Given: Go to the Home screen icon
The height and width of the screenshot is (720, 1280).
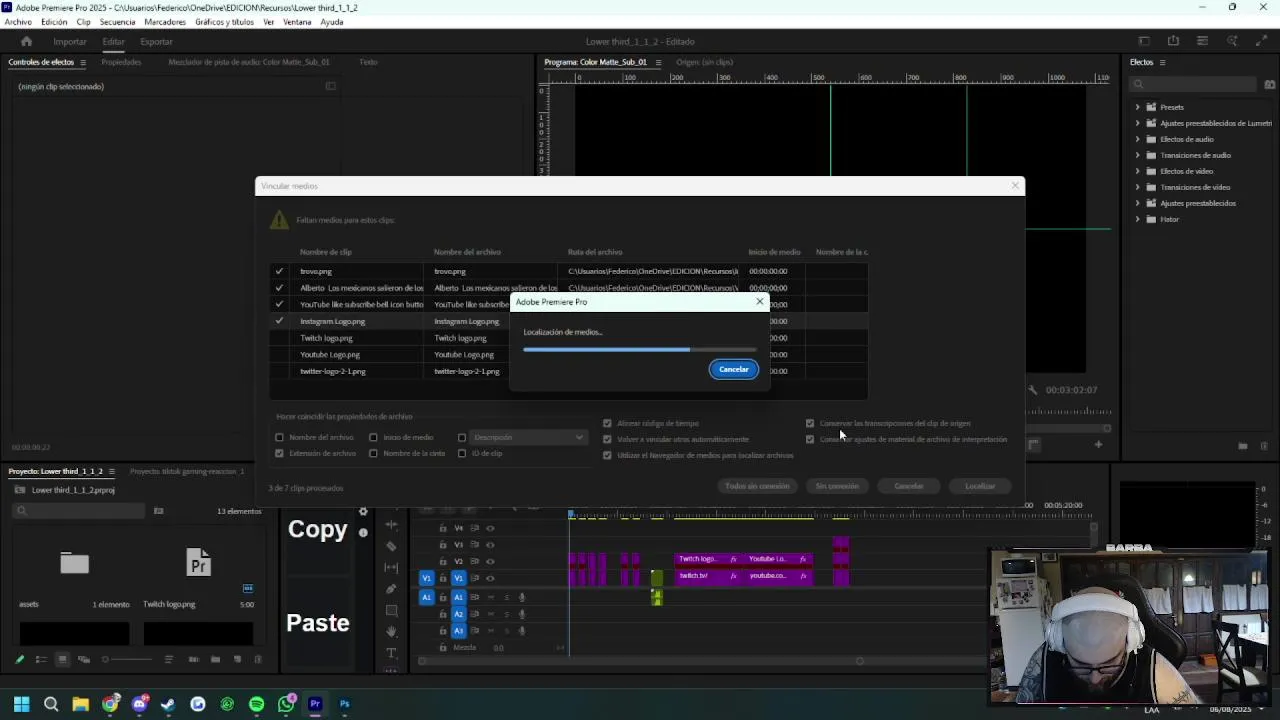Looking at the screenshot, I should point(26,41).
